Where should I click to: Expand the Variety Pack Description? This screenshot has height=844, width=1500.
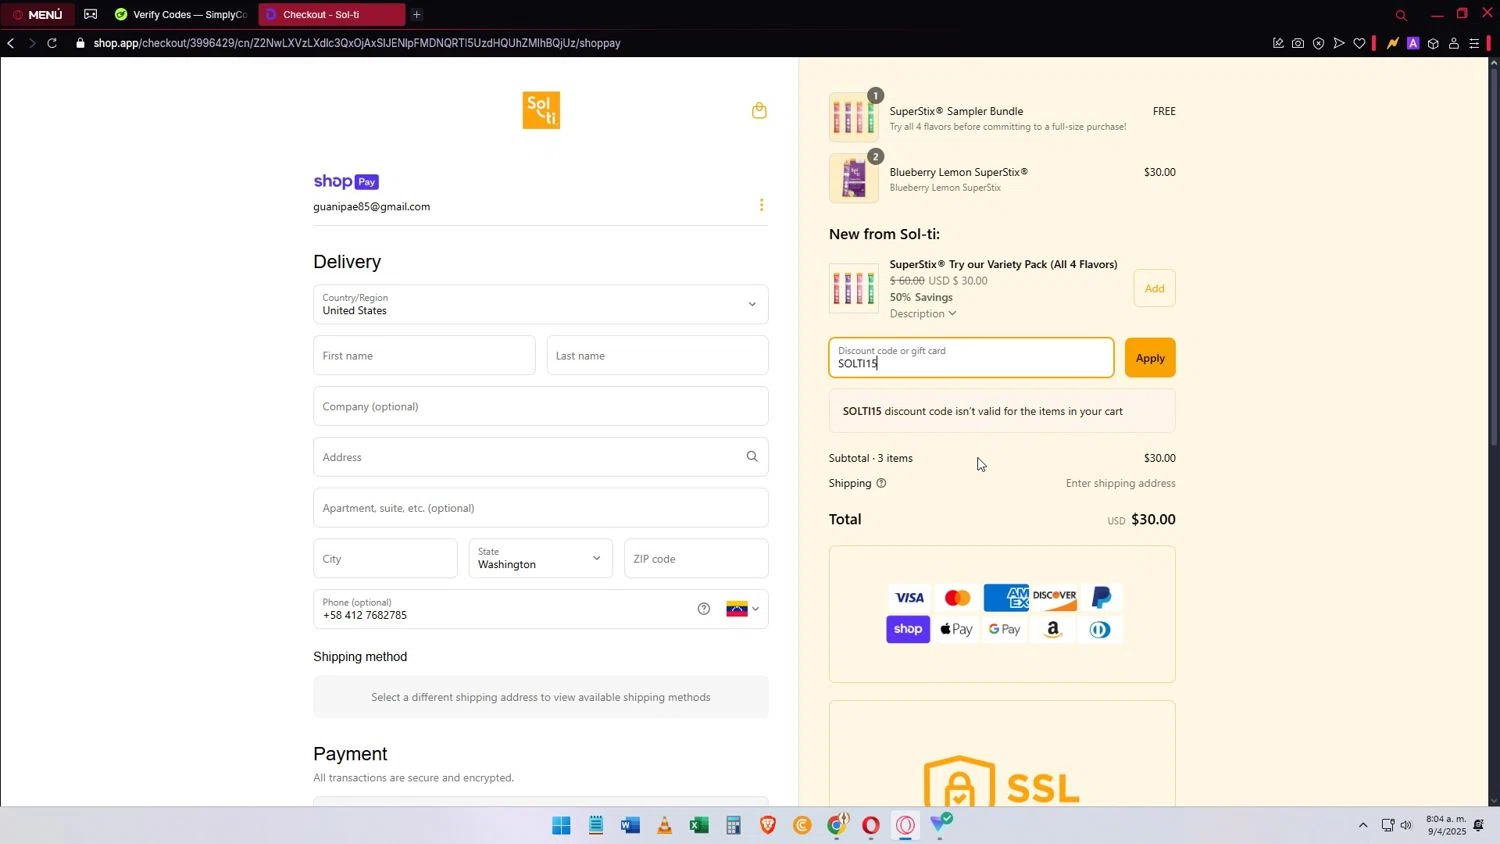pyautogui.click(x=923, y=314)
